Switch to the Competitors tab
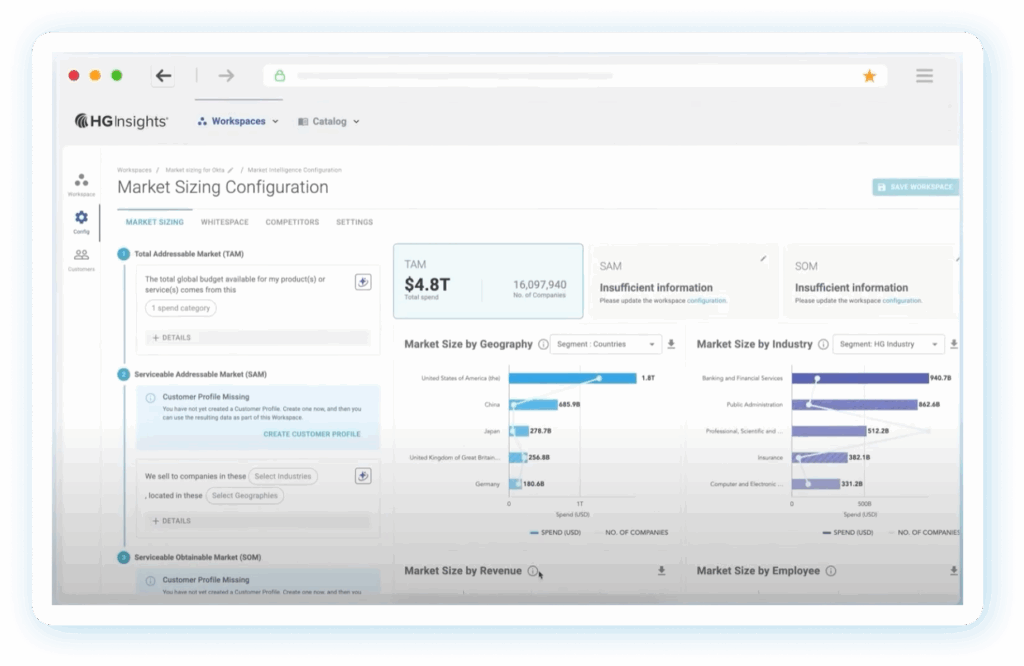 tap(292, 222)
